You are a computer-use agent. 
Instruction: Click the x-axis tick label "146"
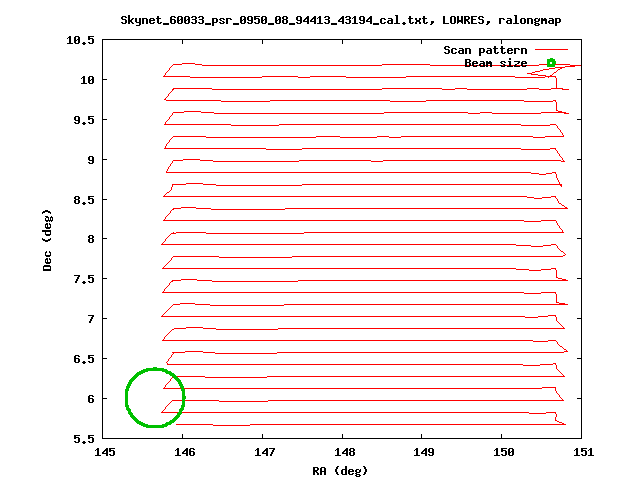coord(184,452)
